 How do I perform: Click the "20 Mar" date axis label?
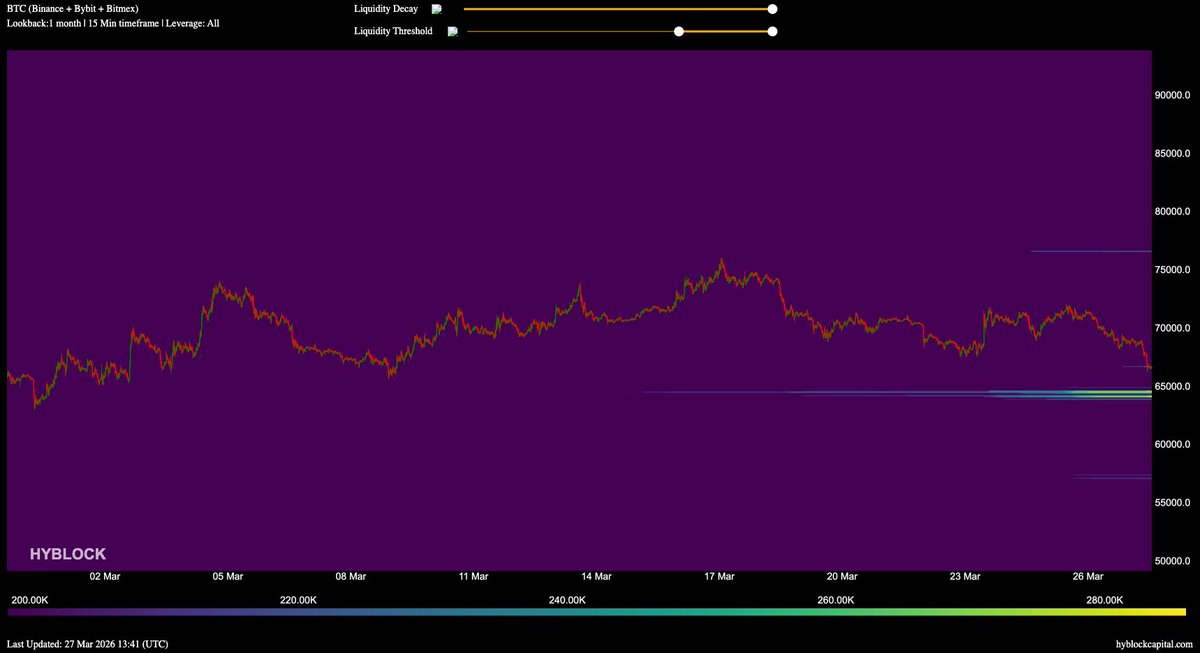pyautogui.click(x=842, y=577)
